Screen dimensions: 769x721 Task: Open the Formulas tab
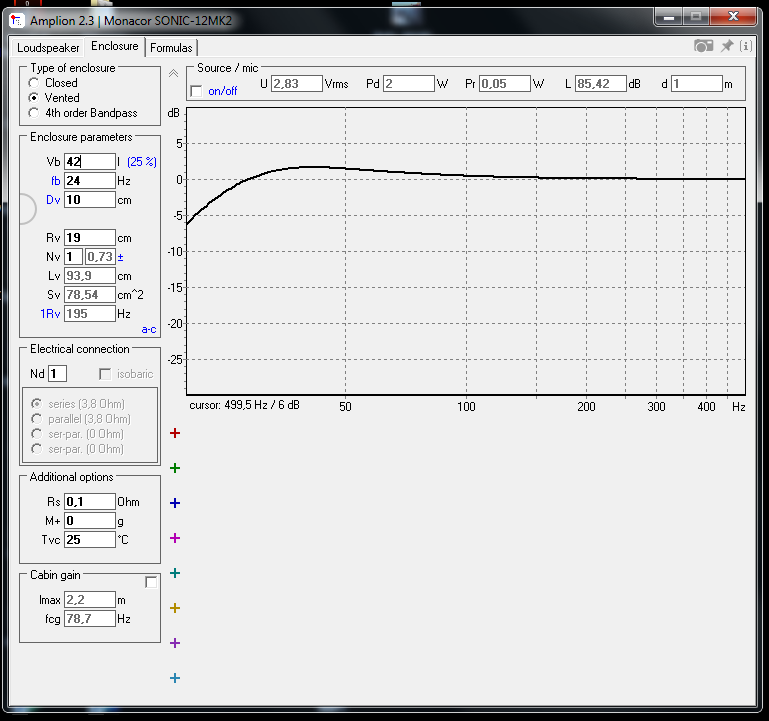click(171, 48)
